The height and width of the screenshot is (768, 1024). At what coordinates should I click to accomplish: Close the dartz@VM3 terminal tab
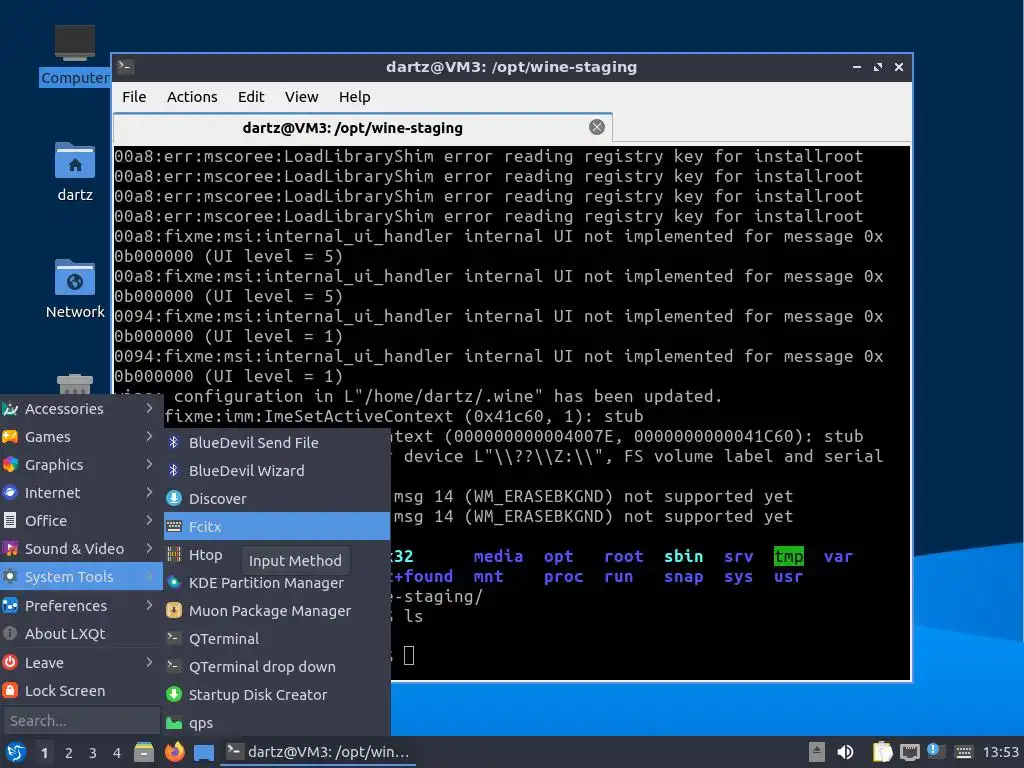(x=596, y=127)
